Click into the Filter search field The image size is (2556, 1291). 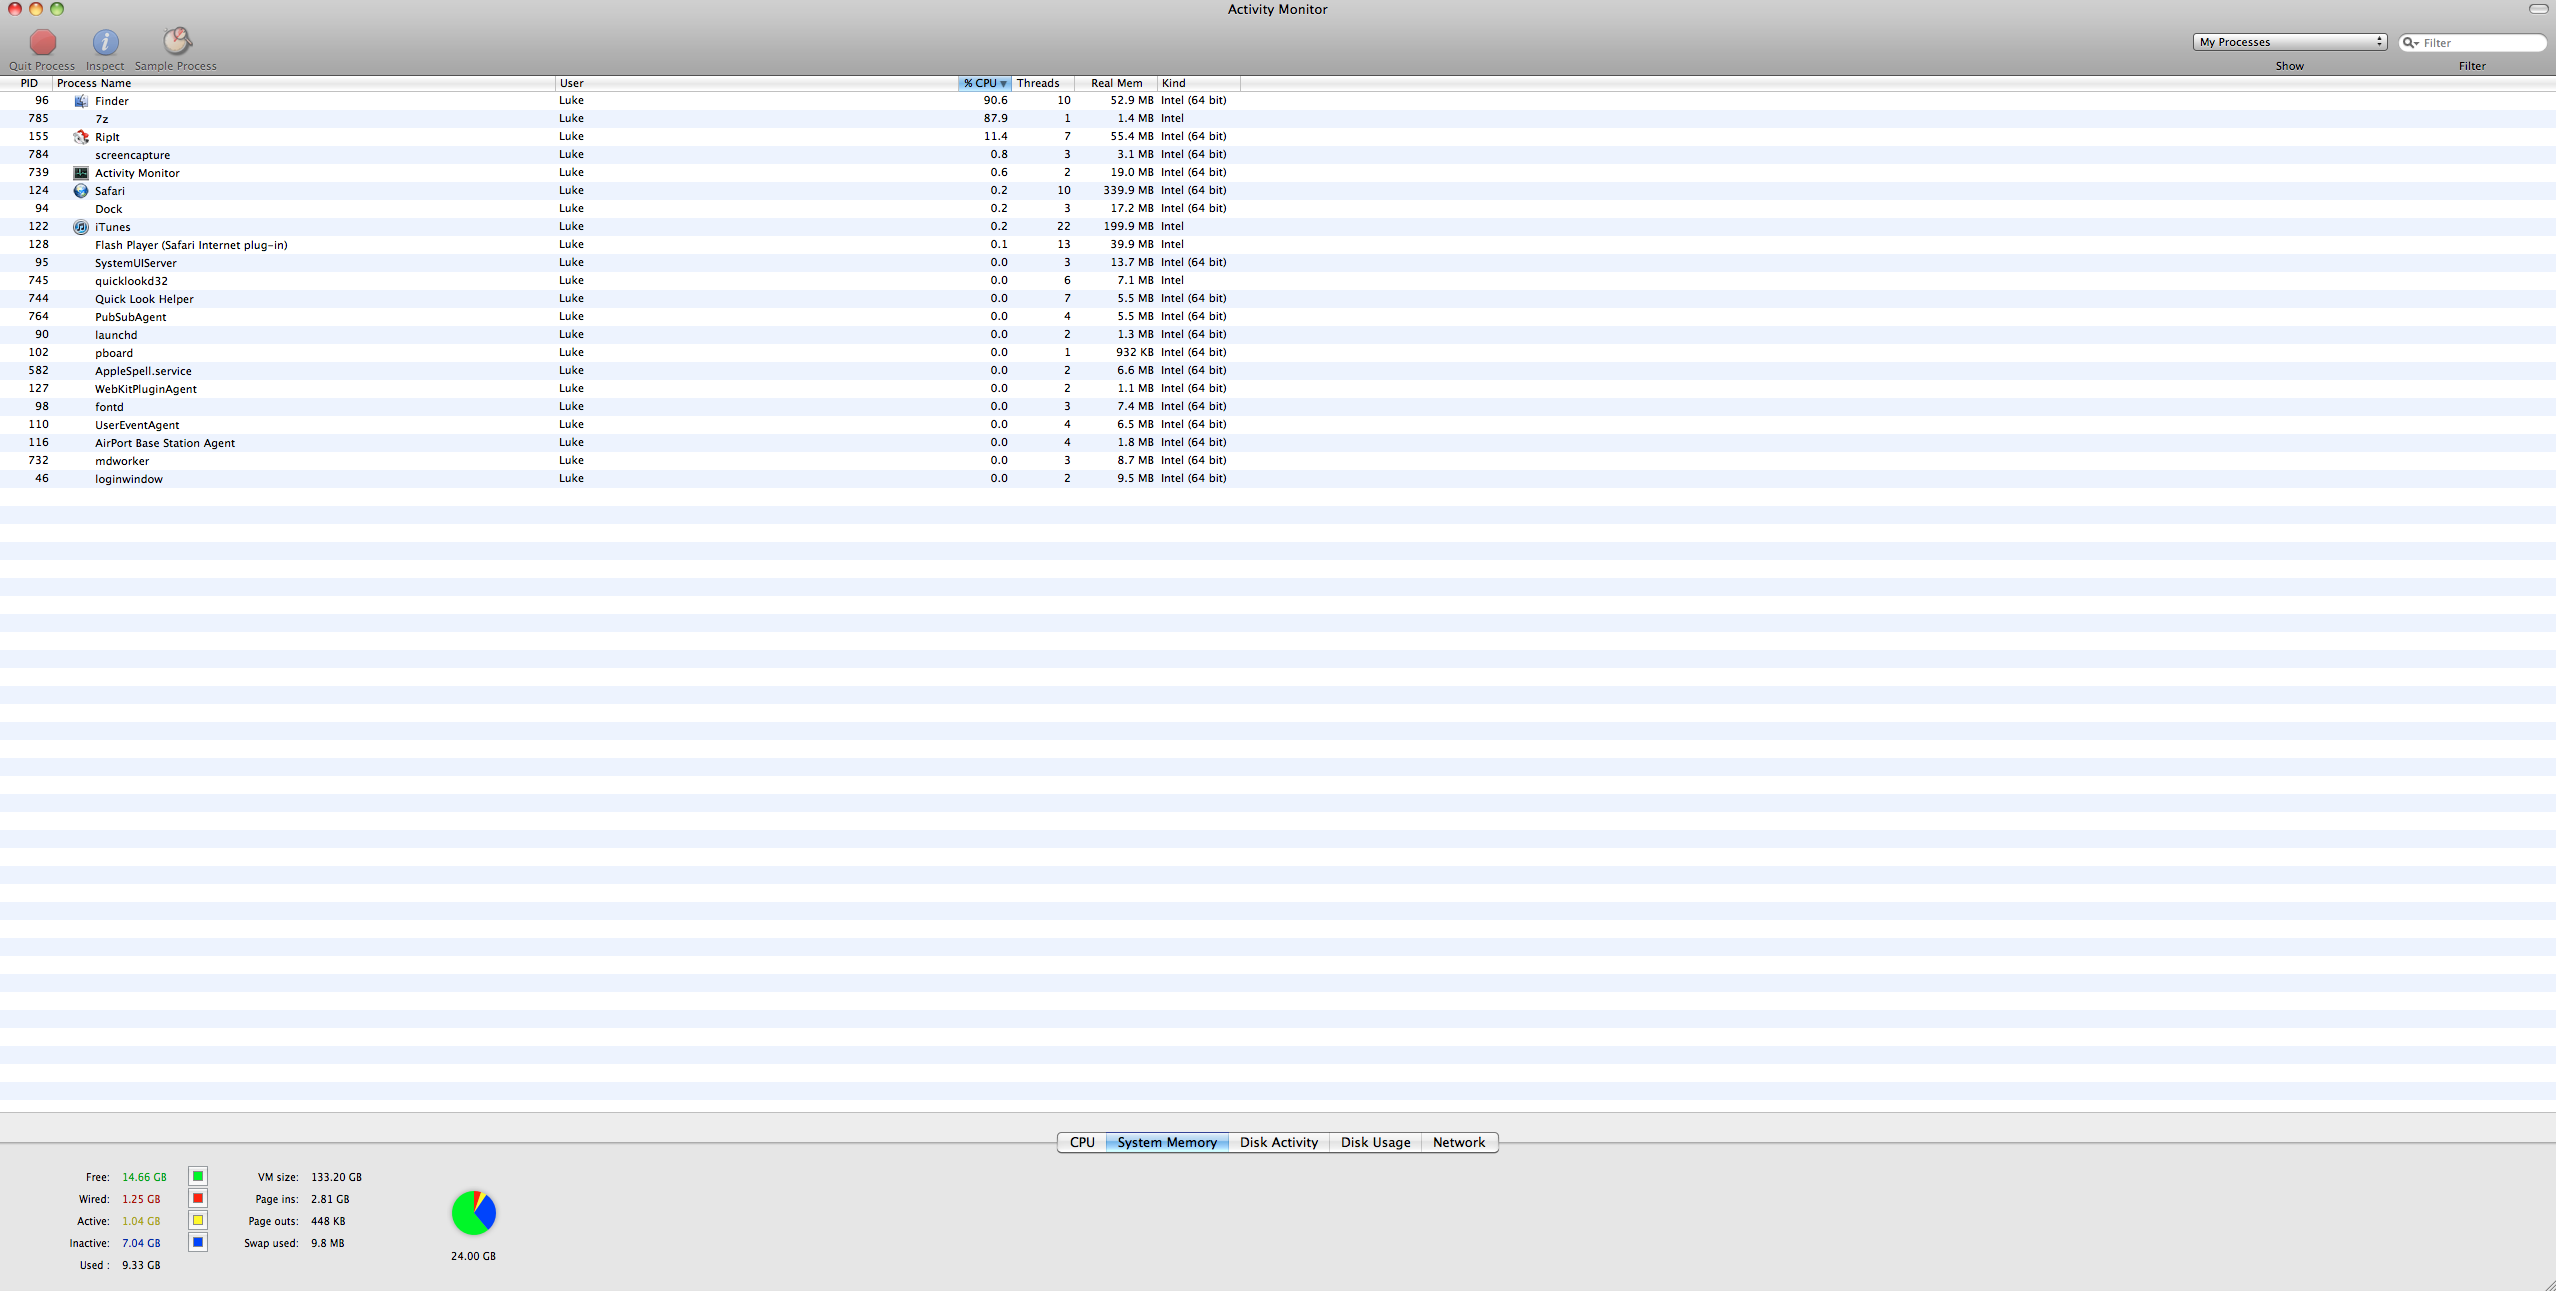pyautogui.click(x=2482, y=43)
